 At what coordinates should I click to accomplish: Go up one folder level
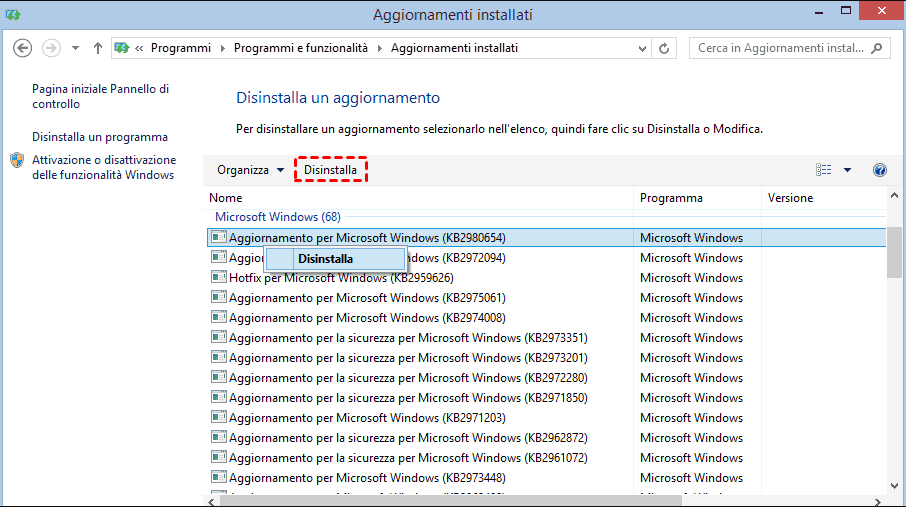coord(97,48)
